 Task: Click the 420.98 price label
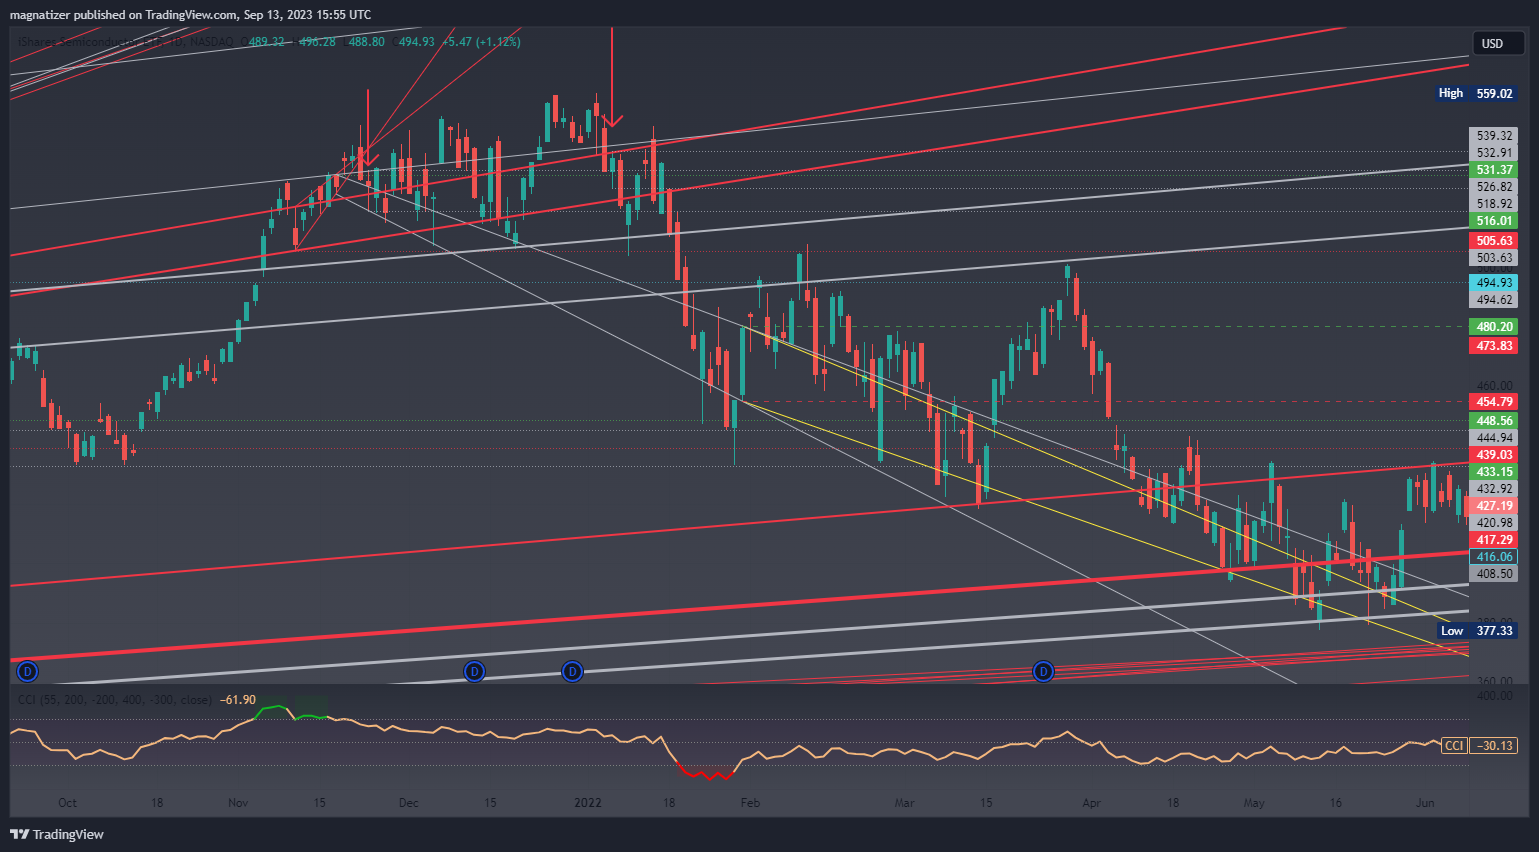(x=1494, y=523)
